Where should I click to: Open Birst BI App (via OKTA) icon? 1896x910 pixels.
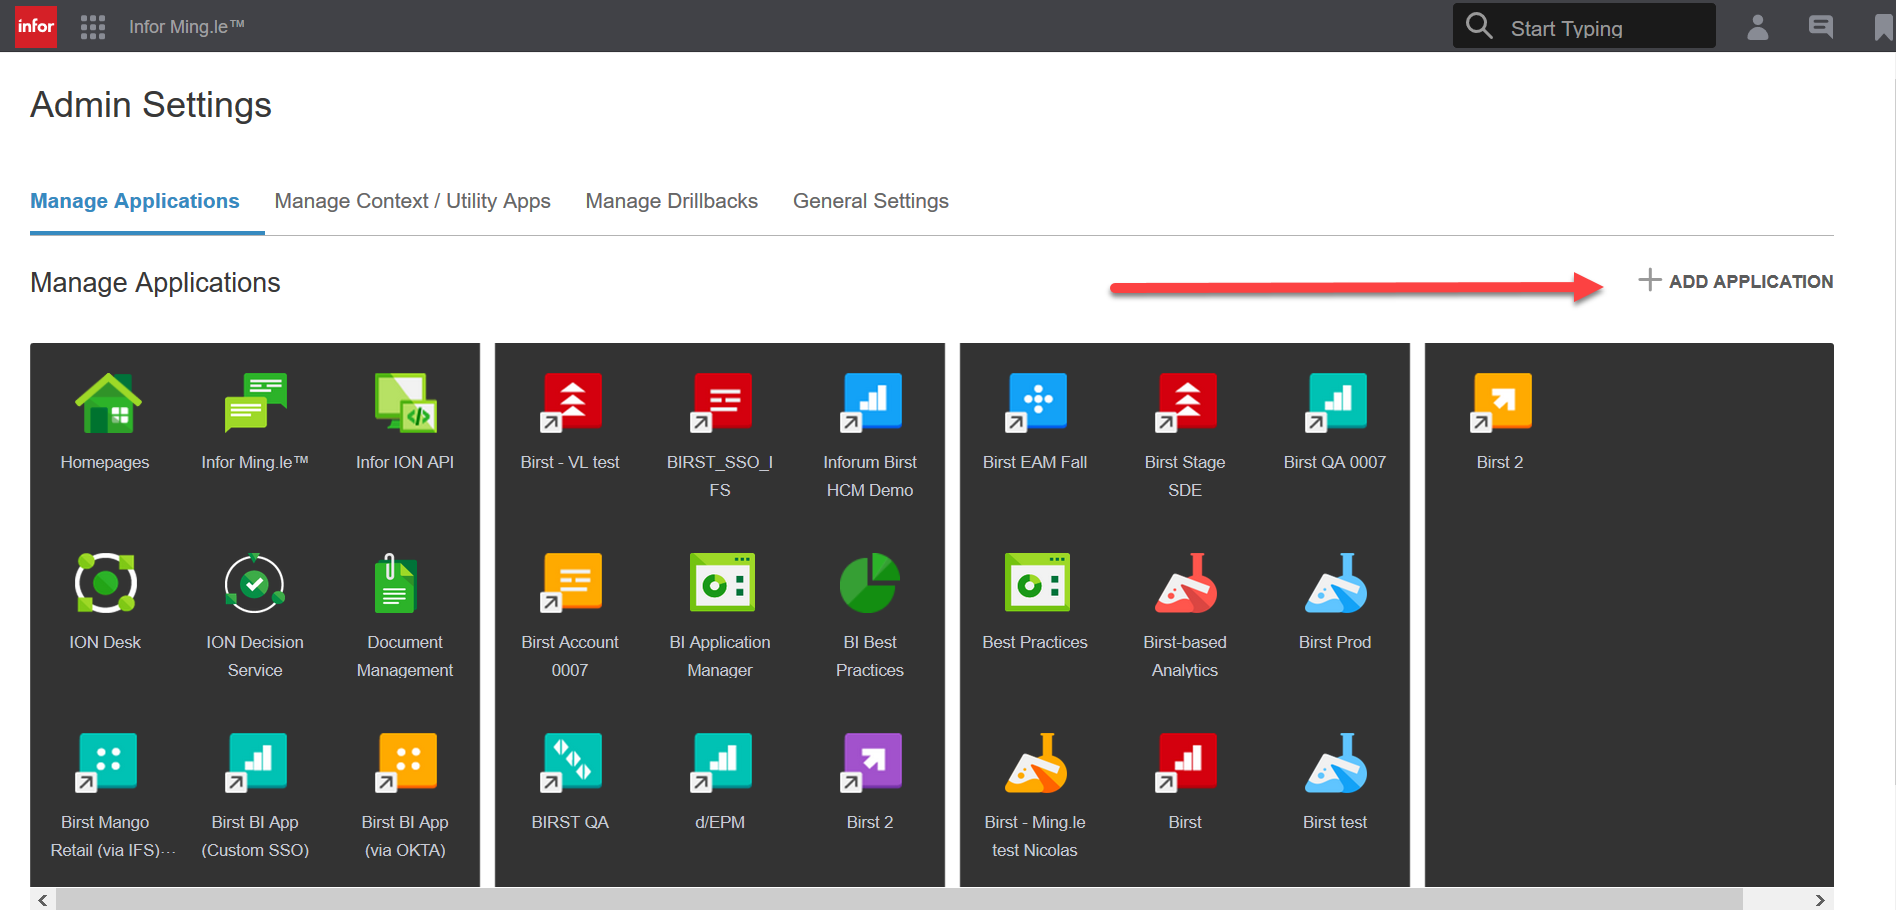[406, 763]
